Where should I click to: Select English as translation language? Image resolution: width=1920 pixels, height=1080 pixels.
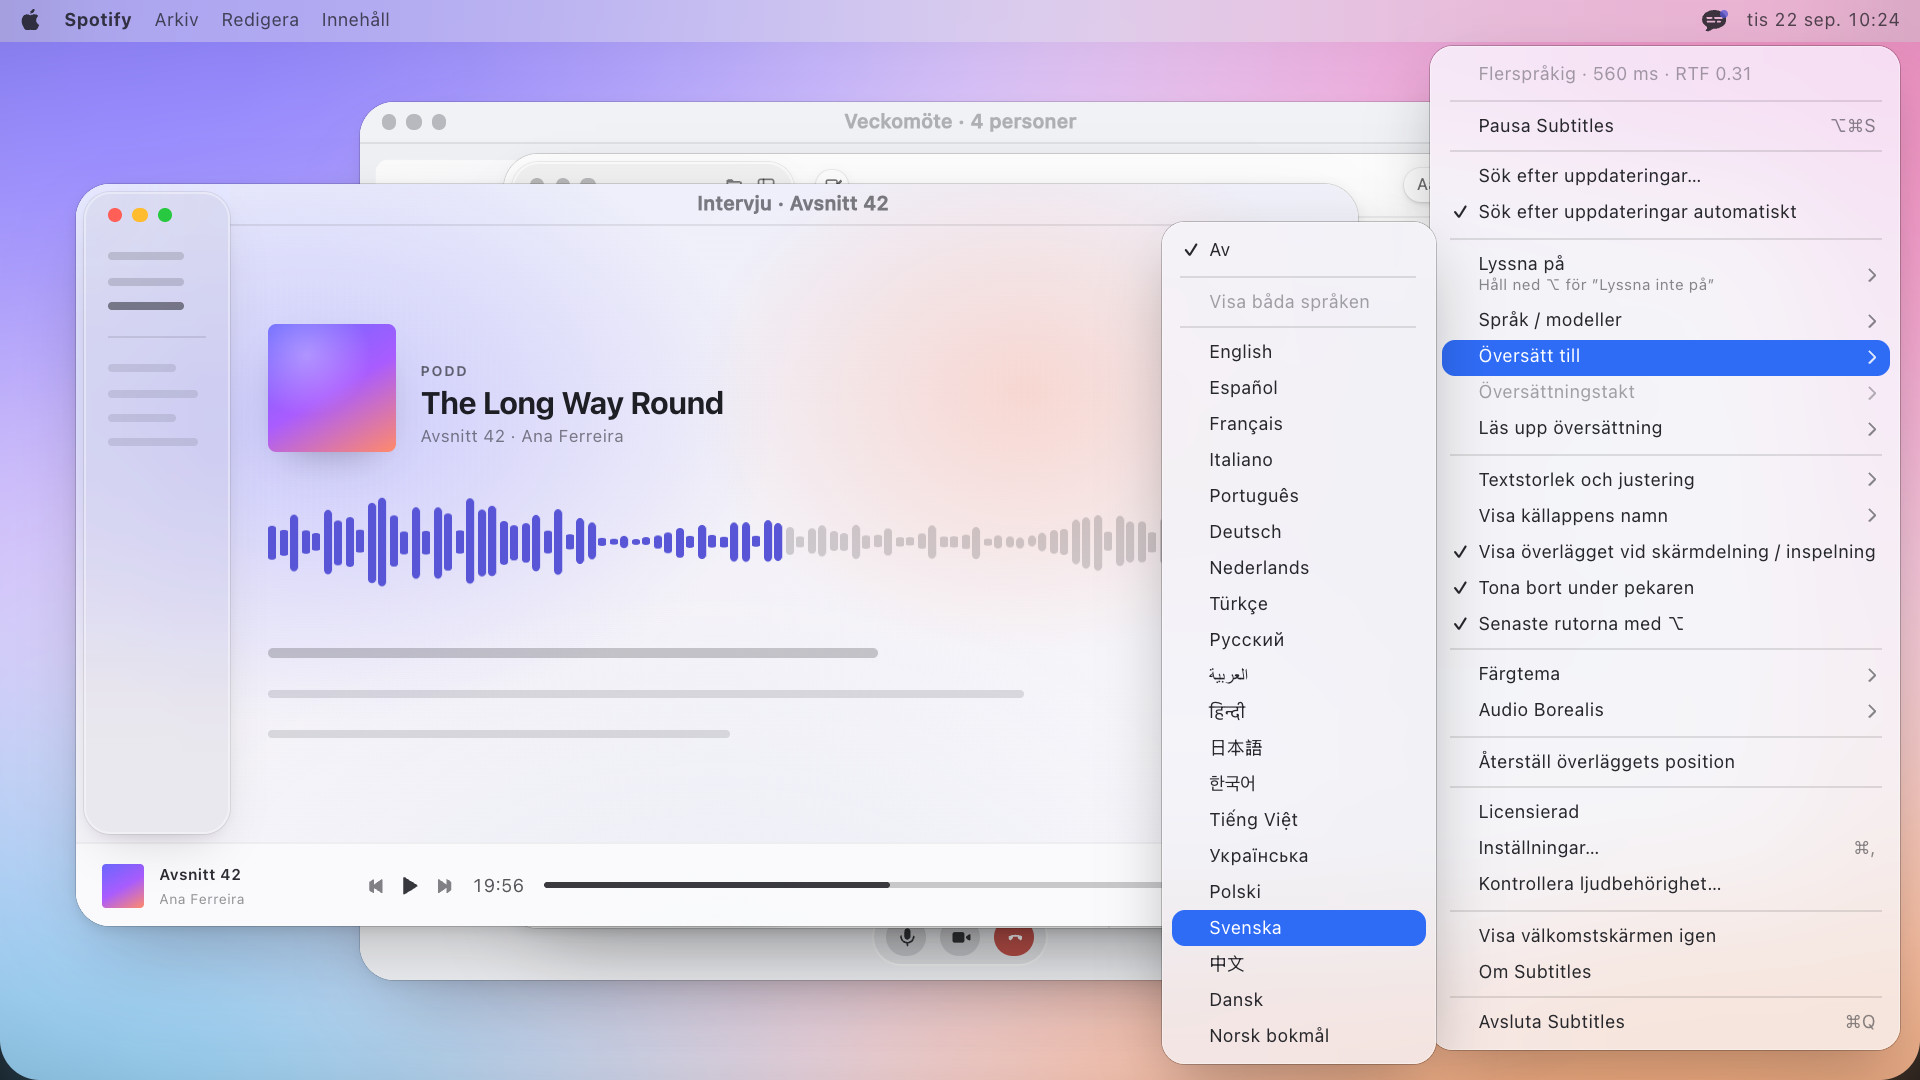coord(1298,352)
